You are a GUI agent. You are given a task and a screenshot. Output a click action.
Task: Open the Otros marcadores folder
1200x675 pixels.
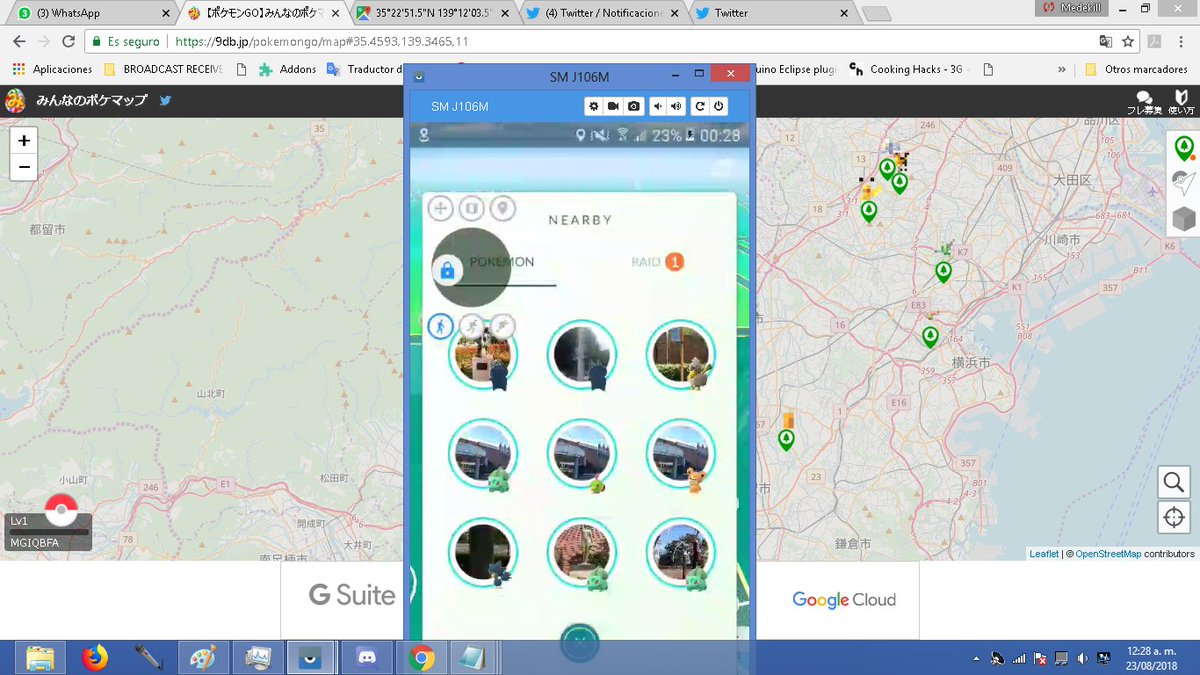1134,69
